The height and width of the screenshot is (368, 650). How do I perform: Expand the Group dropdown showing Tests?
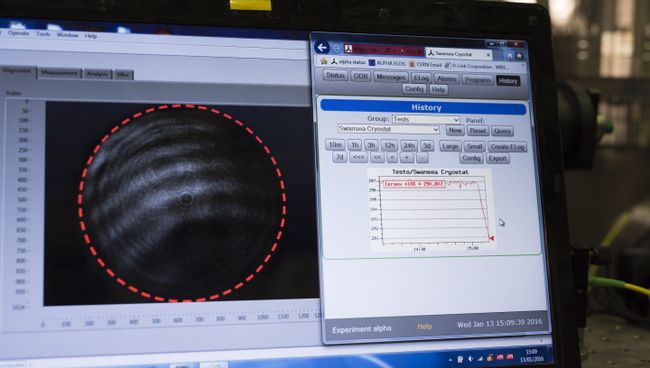pyautogui.click(x=426, y=119)
